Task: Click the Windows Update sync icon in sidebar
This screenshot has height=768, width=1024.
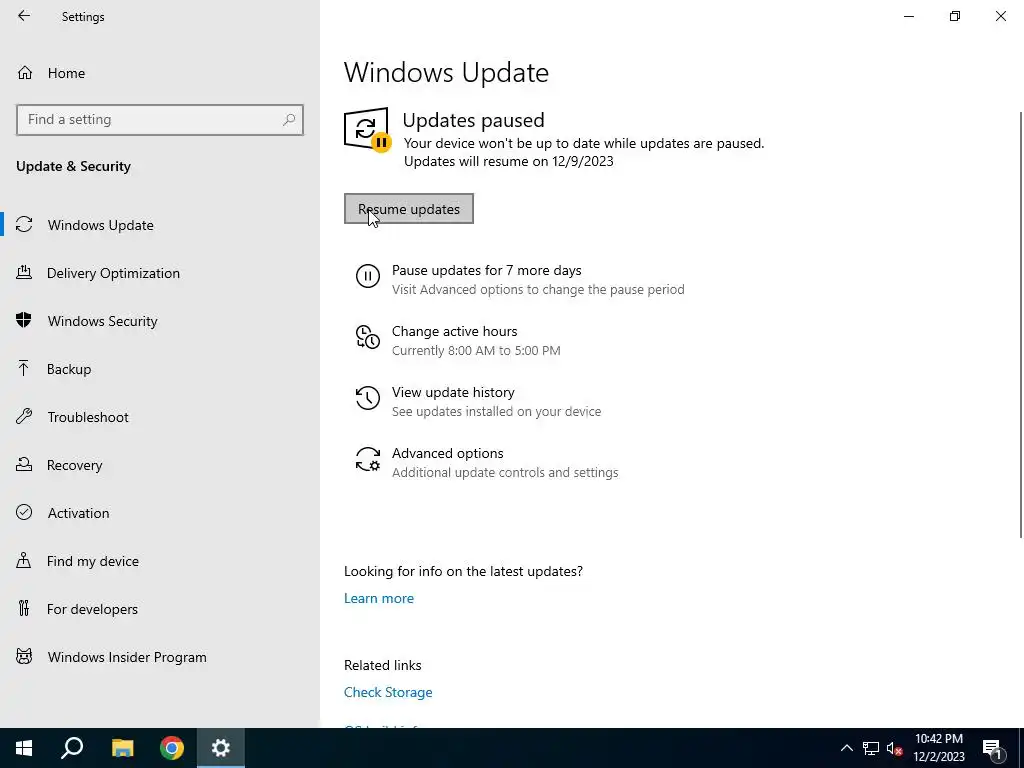Action: click(x=24, y=225)
